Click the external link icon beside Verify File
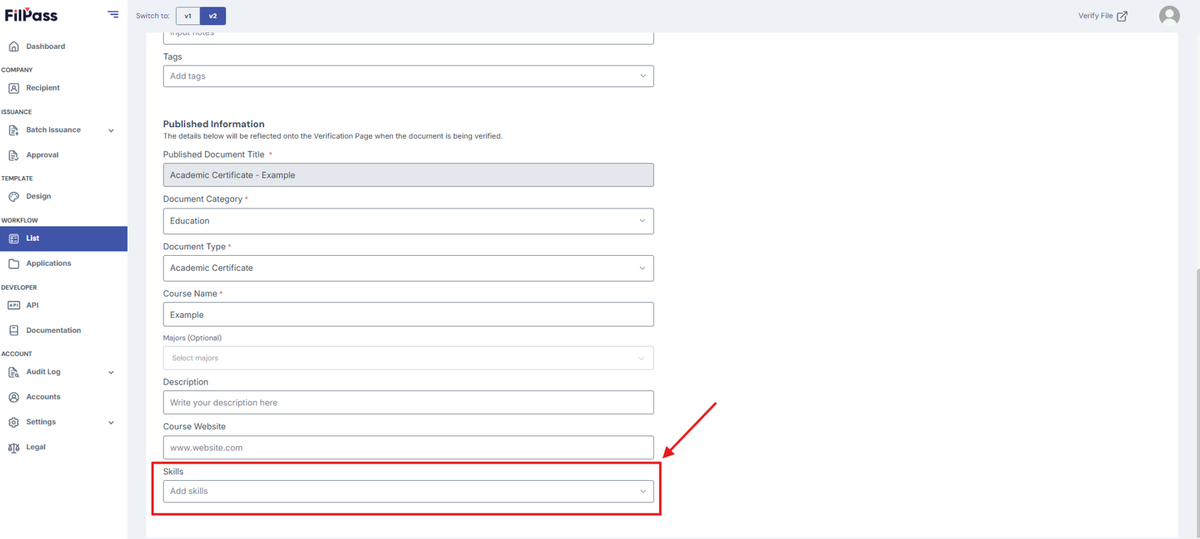The image size is (1200, 539). click(1122, 16)
